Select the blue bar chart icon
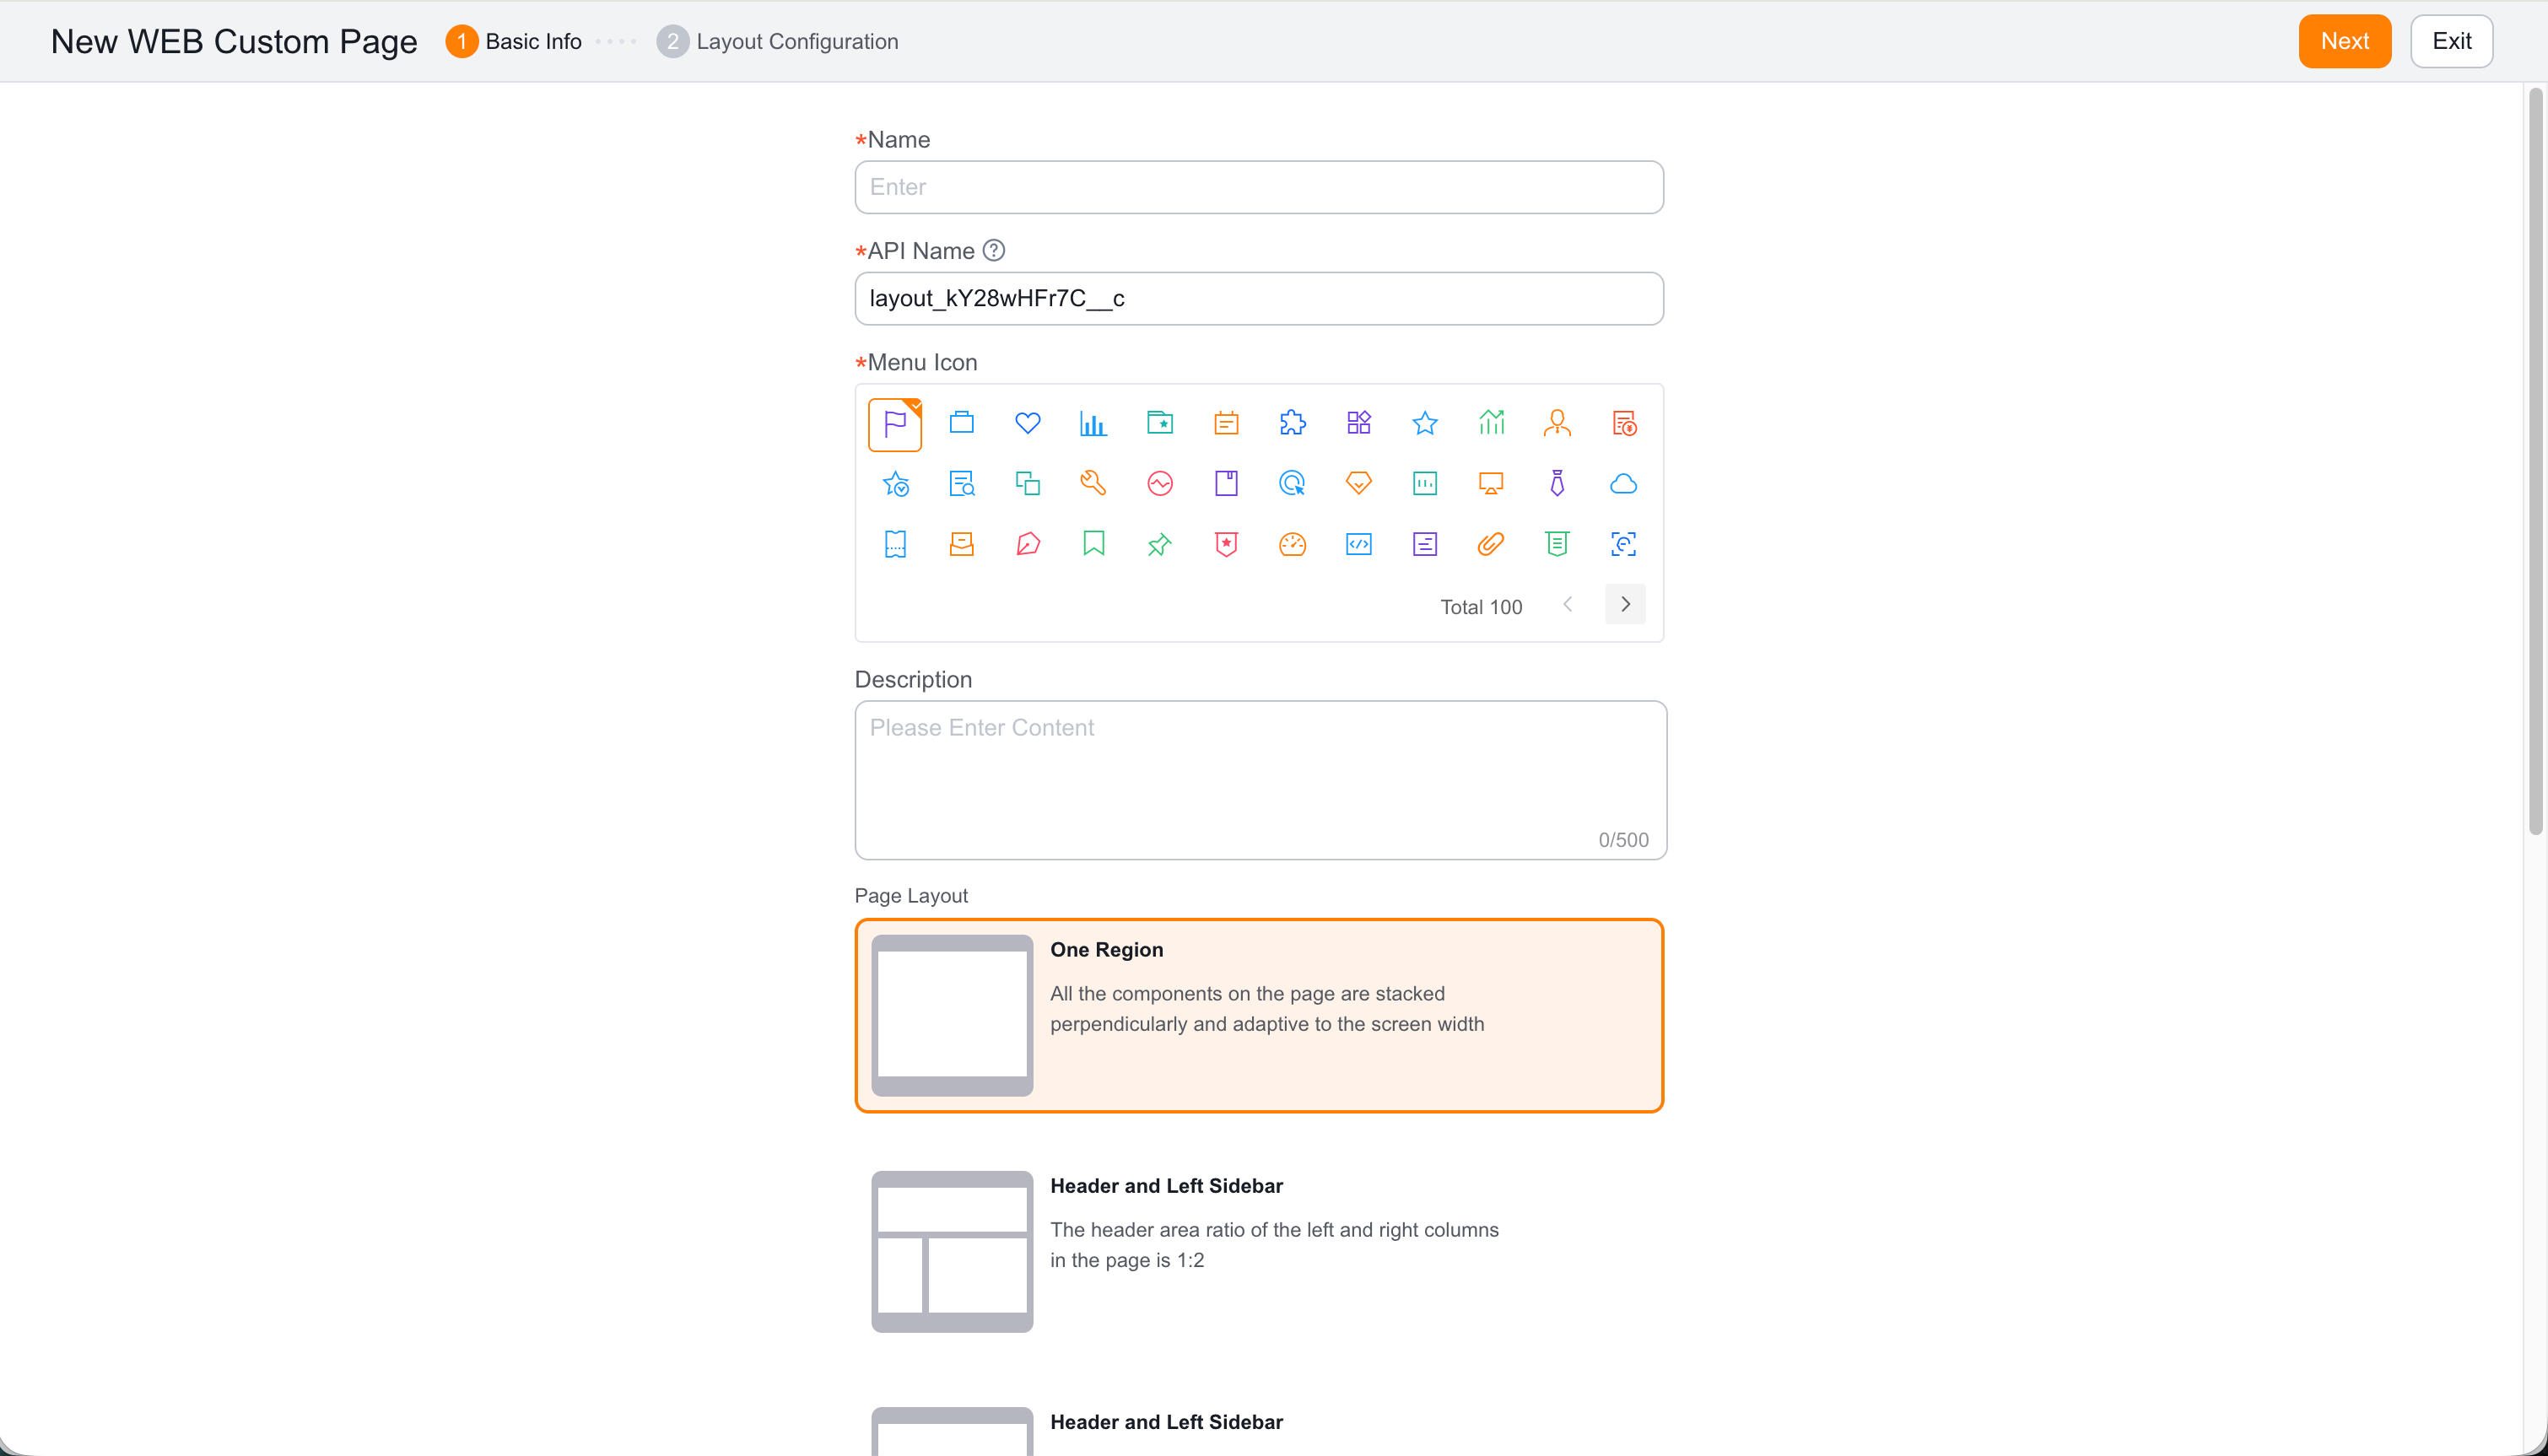The image size is (2548, 1456). click(1093, 423)
